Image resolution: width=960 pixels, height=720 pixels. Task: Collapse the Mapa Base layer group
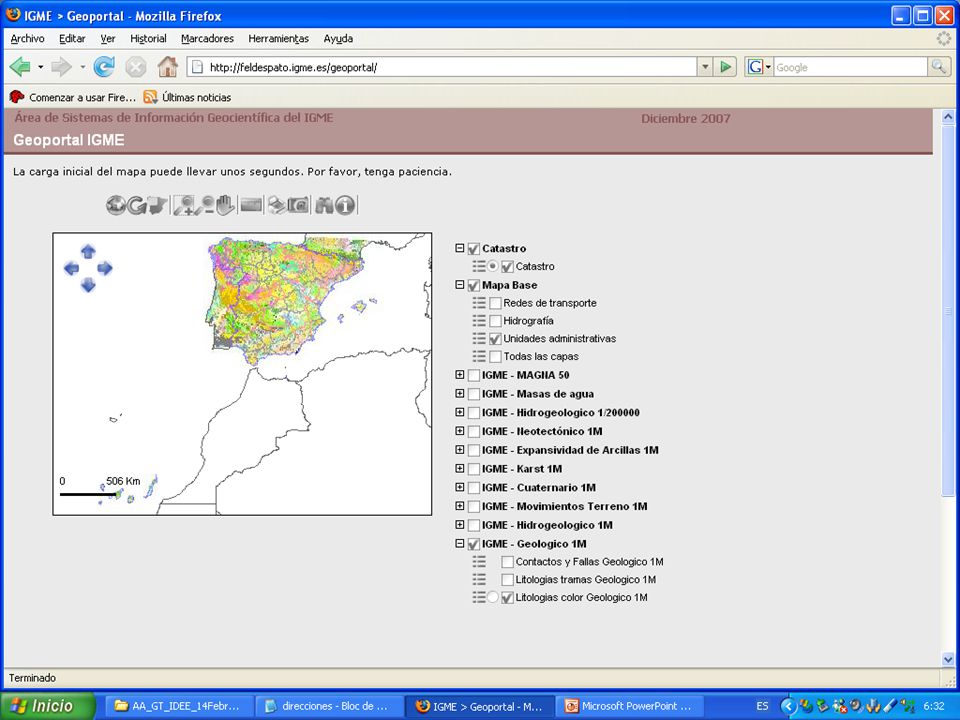click(x=460, y=285)
